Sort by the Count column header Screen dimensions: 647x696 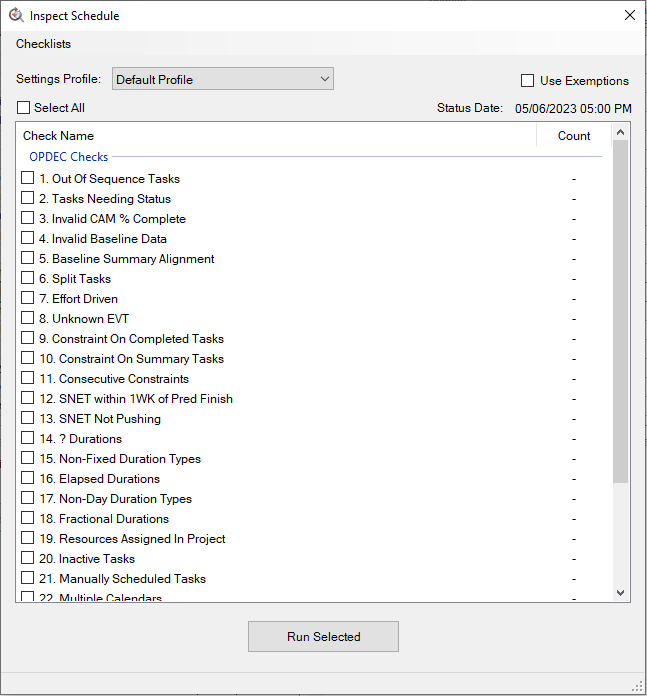coord(573,136)
